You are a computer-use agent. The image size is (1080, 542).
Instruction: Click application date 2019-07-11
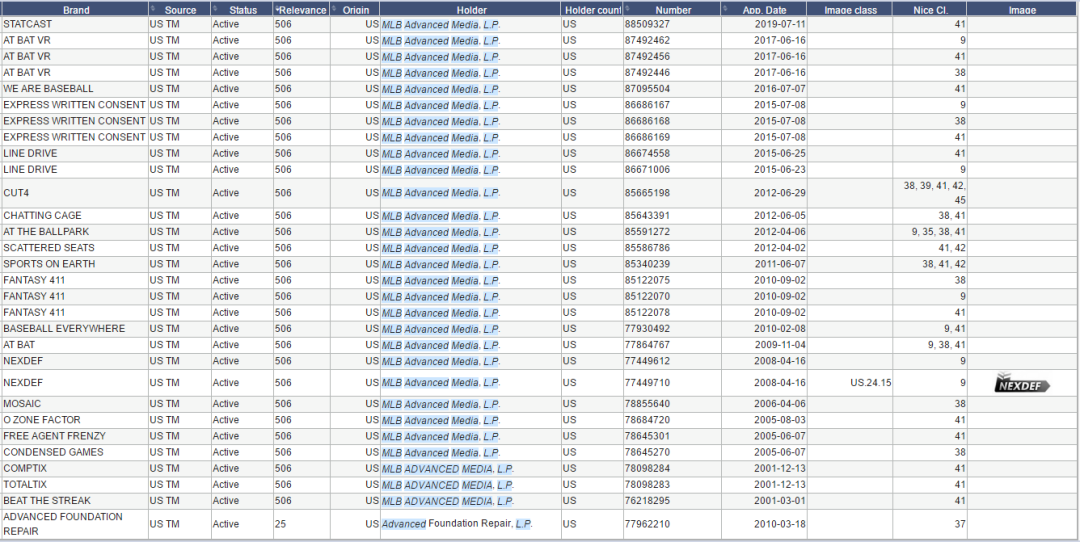(780, 24)
